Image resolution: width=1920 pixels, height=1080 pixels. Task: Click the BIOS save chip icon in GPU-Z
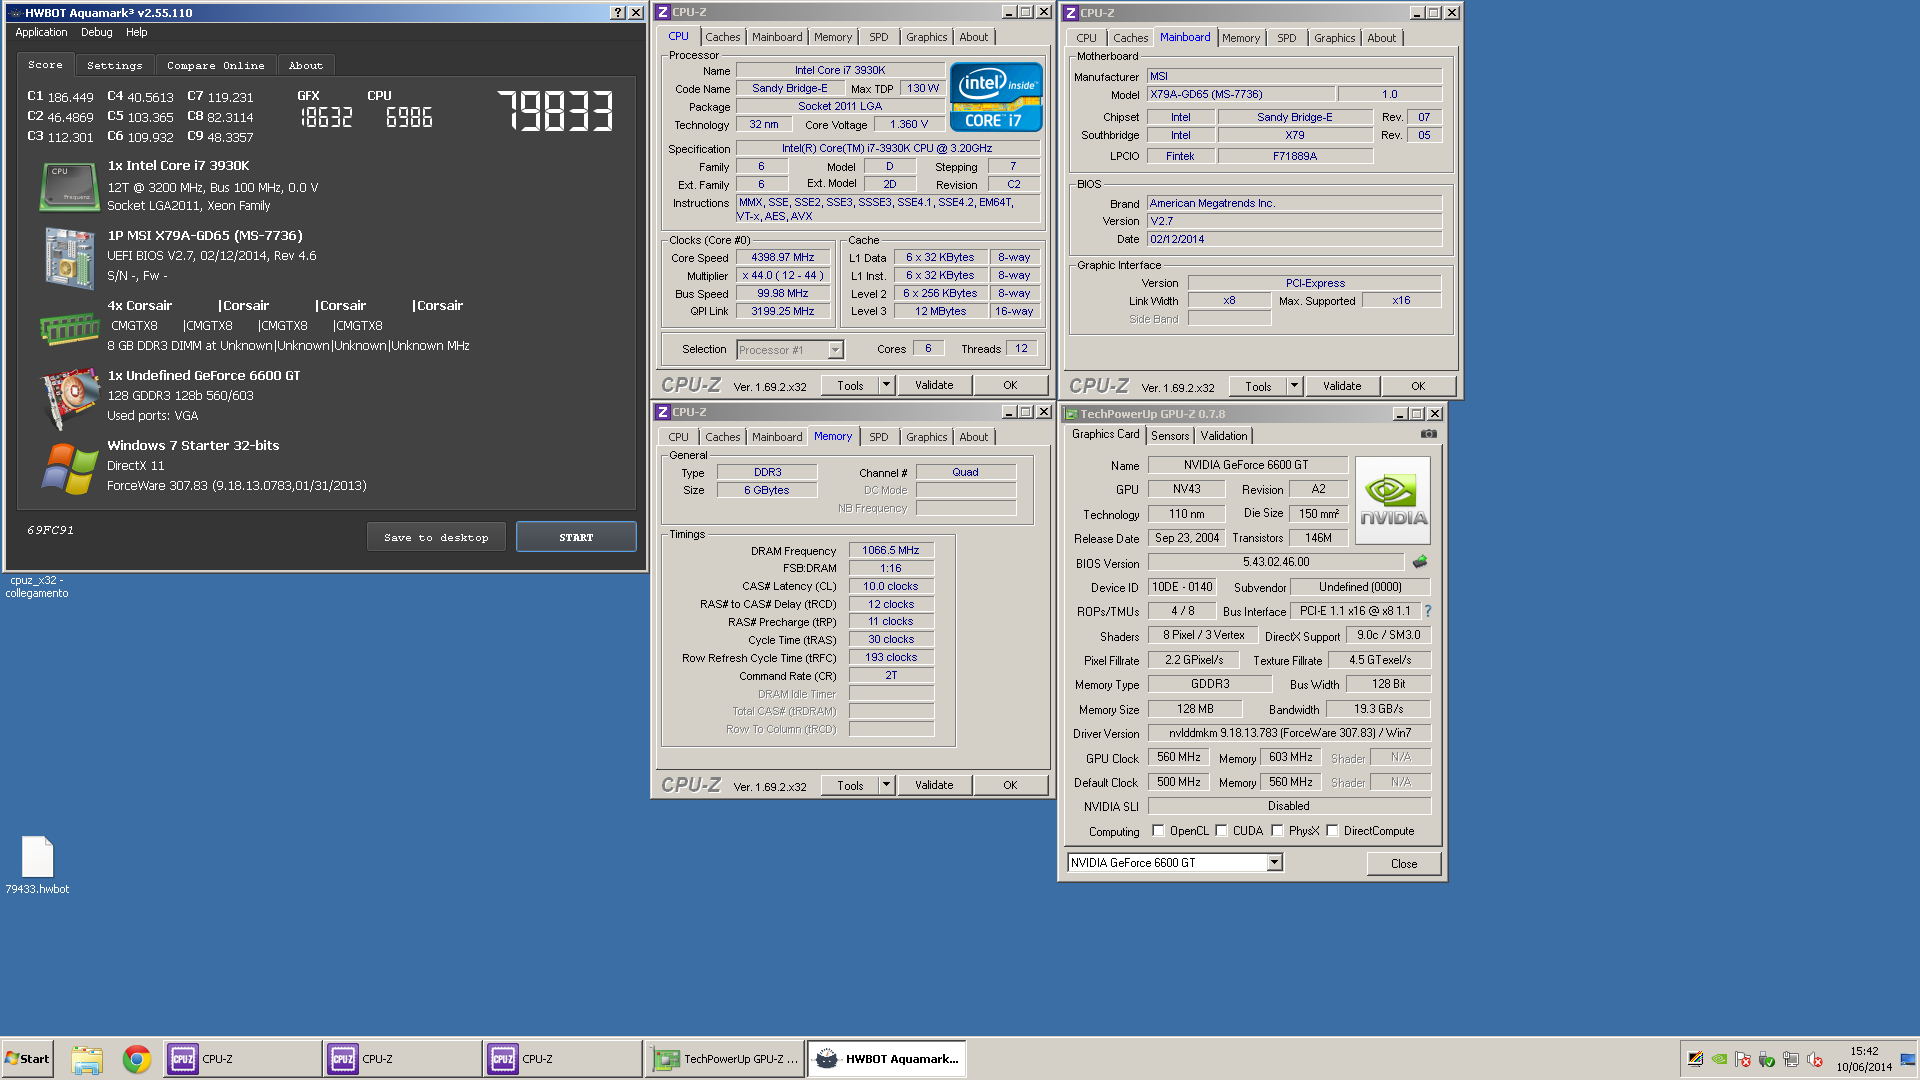1419,562
